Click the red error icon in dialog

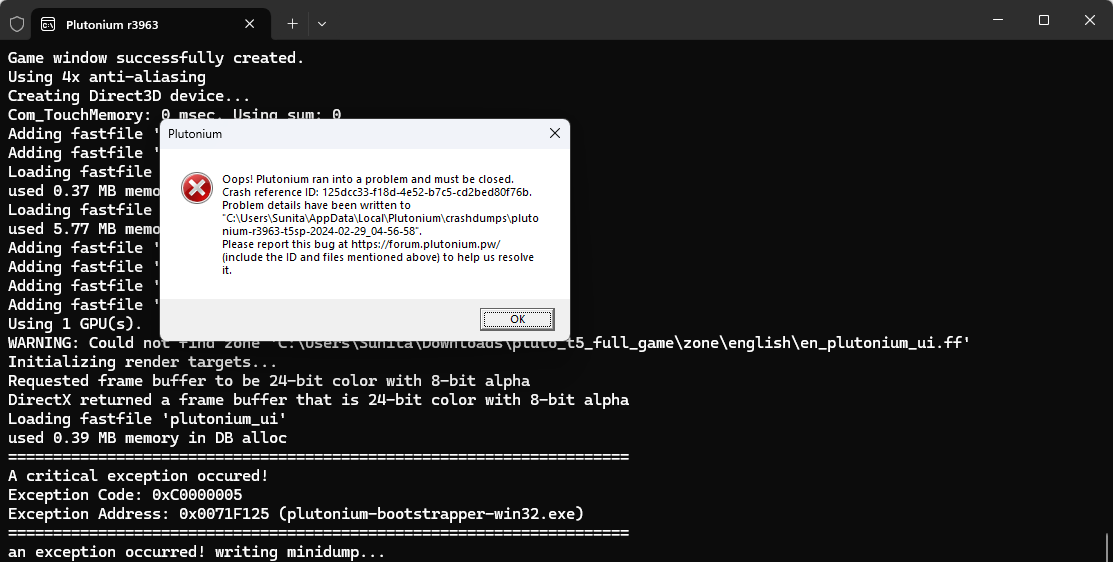pyautogui.click(x=197, y=188)
